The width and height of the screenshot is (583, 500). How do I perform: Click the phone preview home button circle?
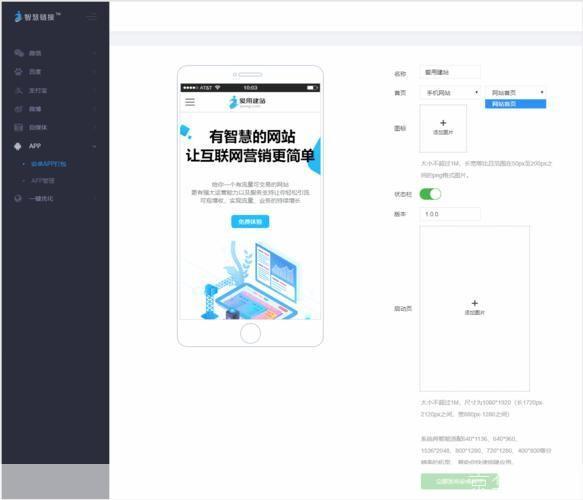tap(250, 333)
